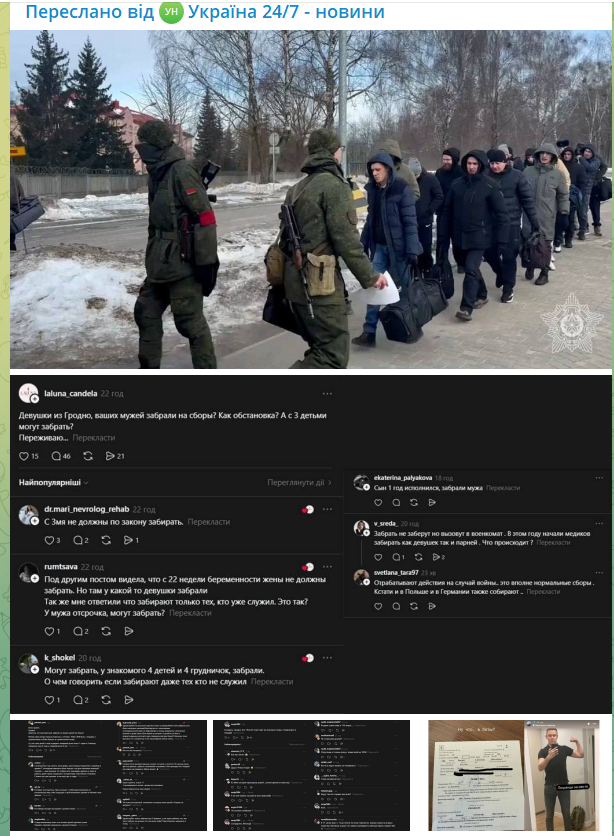Like the laluna_candela post via heart icon
This screenshot has width=614, height=836.
click(24, 456)
